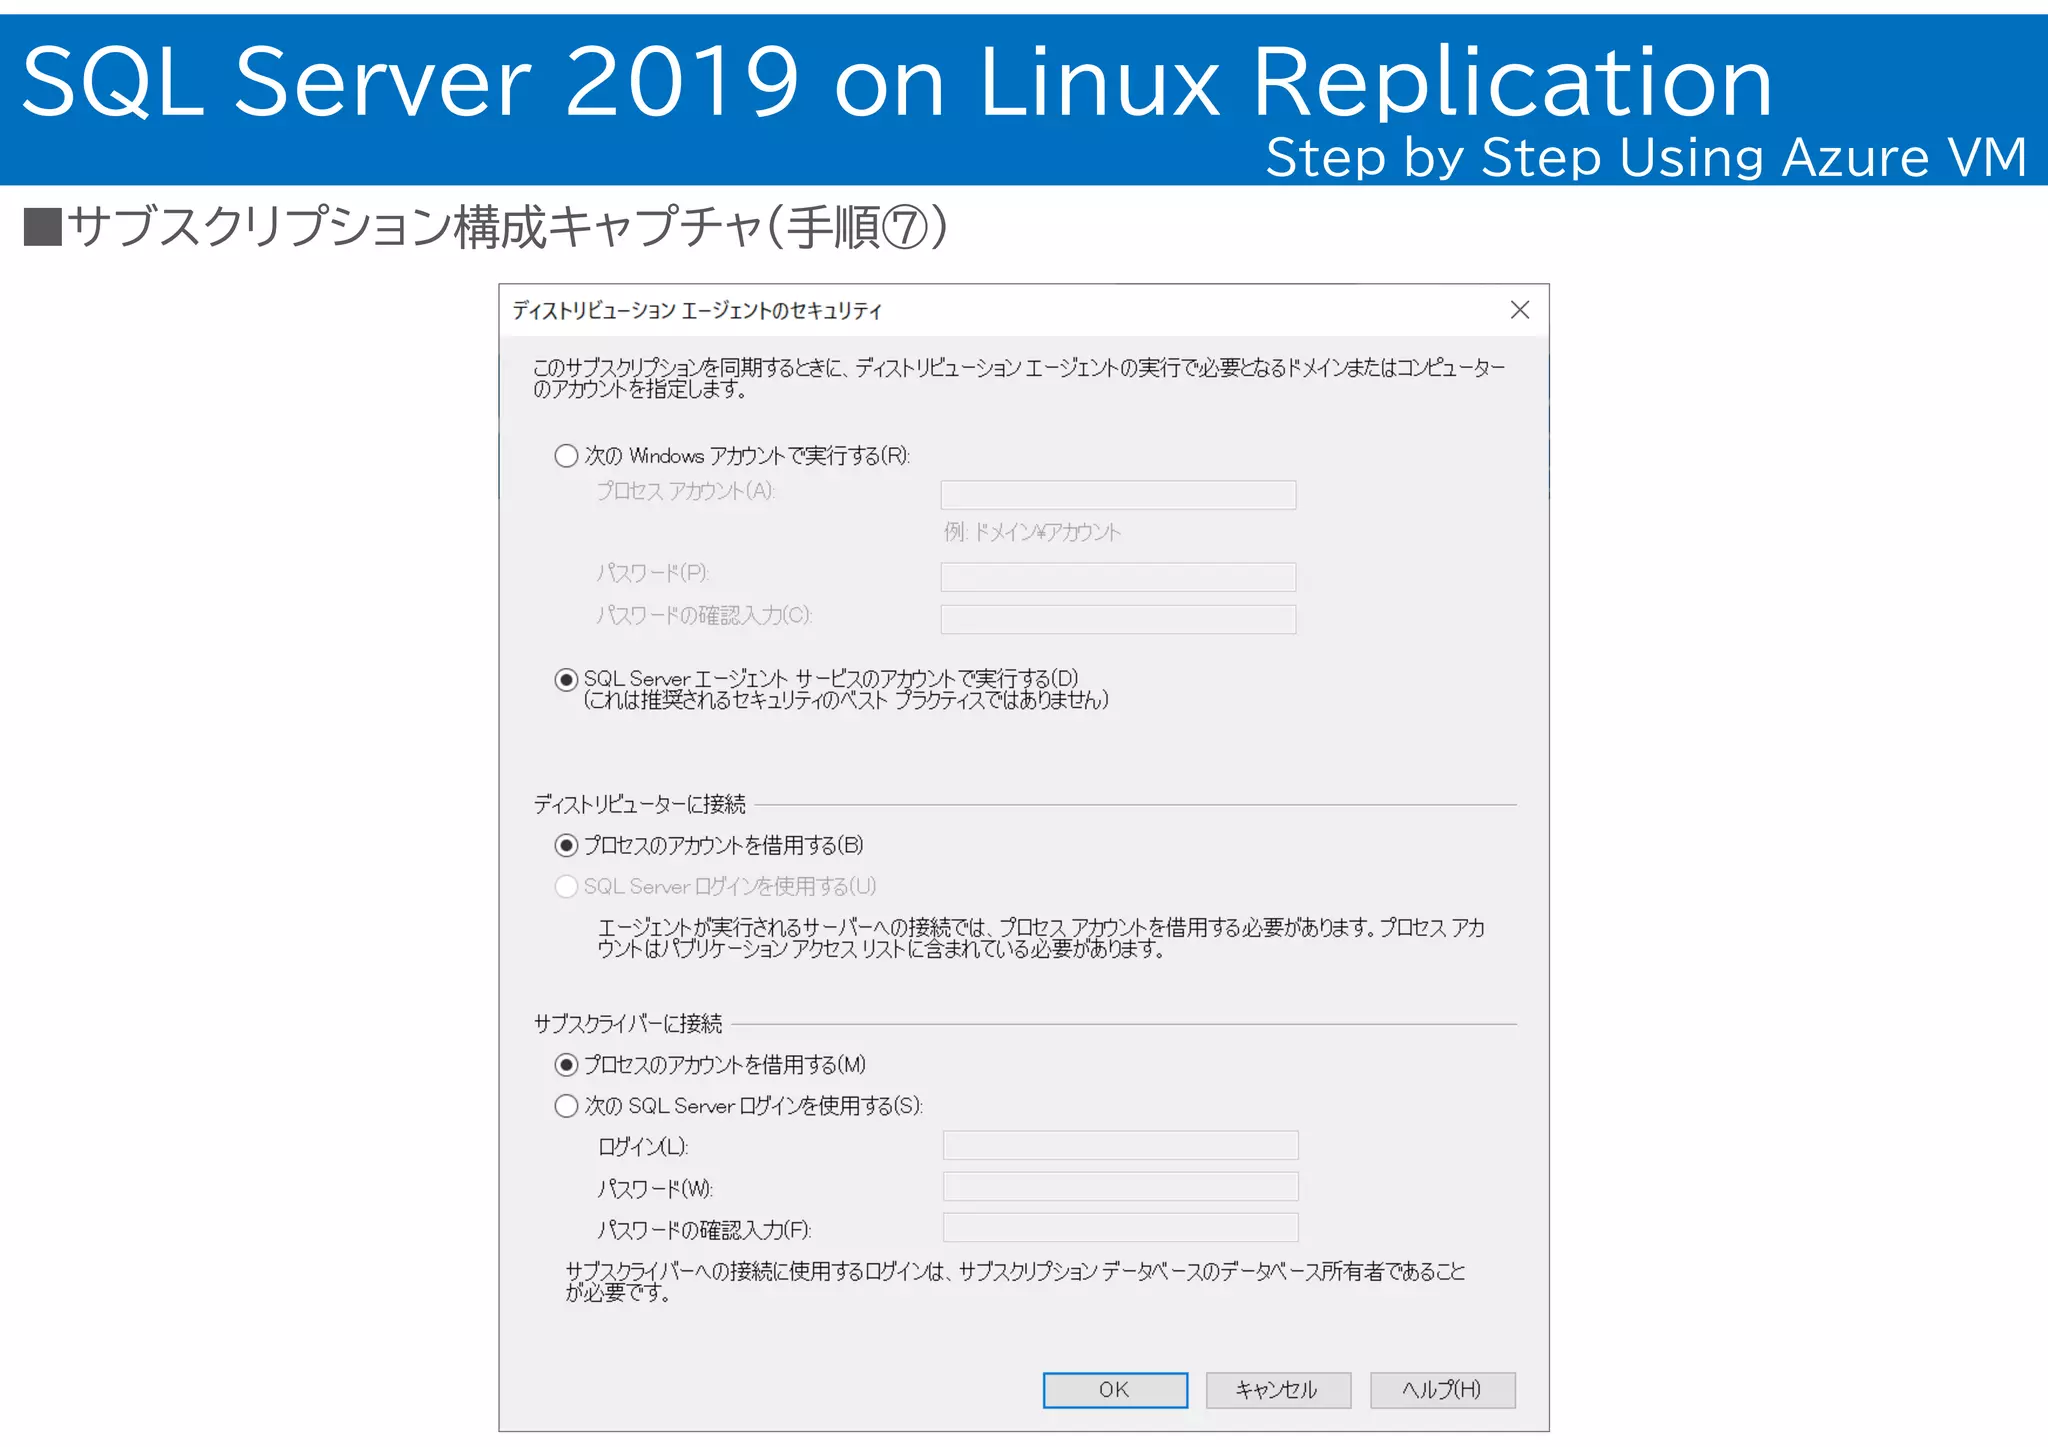This screenshot has width=2048, height=1447.
Task: Click the Windows password (P) input field
Action: click(x=1118, y=577)
